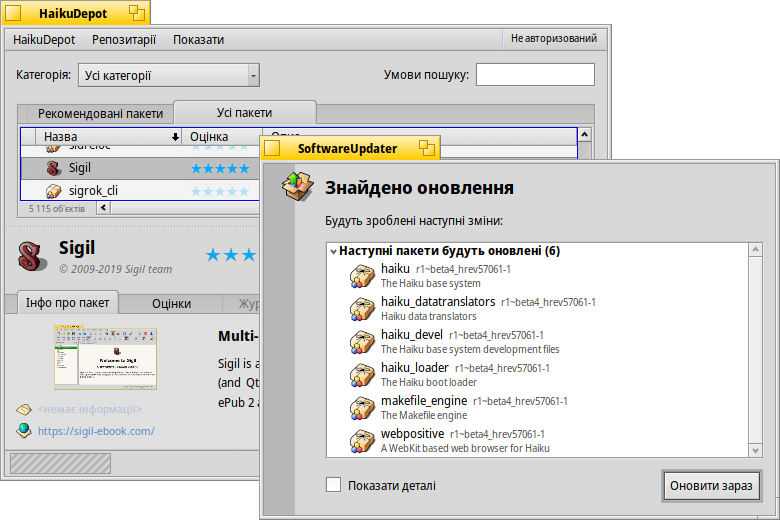The width and height of the screenshot is (780, 520).
Task: Select the 'Sigil' row name
Action: click(80, 168)
